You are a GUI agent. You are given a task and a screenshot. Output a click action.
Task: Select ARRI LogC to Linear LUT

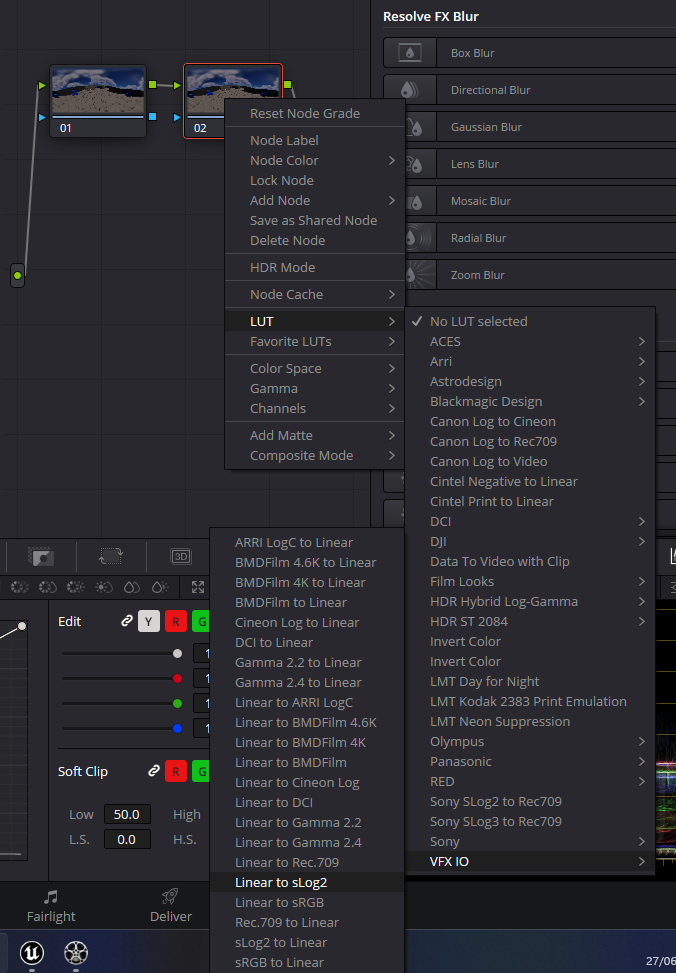point(307,542)
